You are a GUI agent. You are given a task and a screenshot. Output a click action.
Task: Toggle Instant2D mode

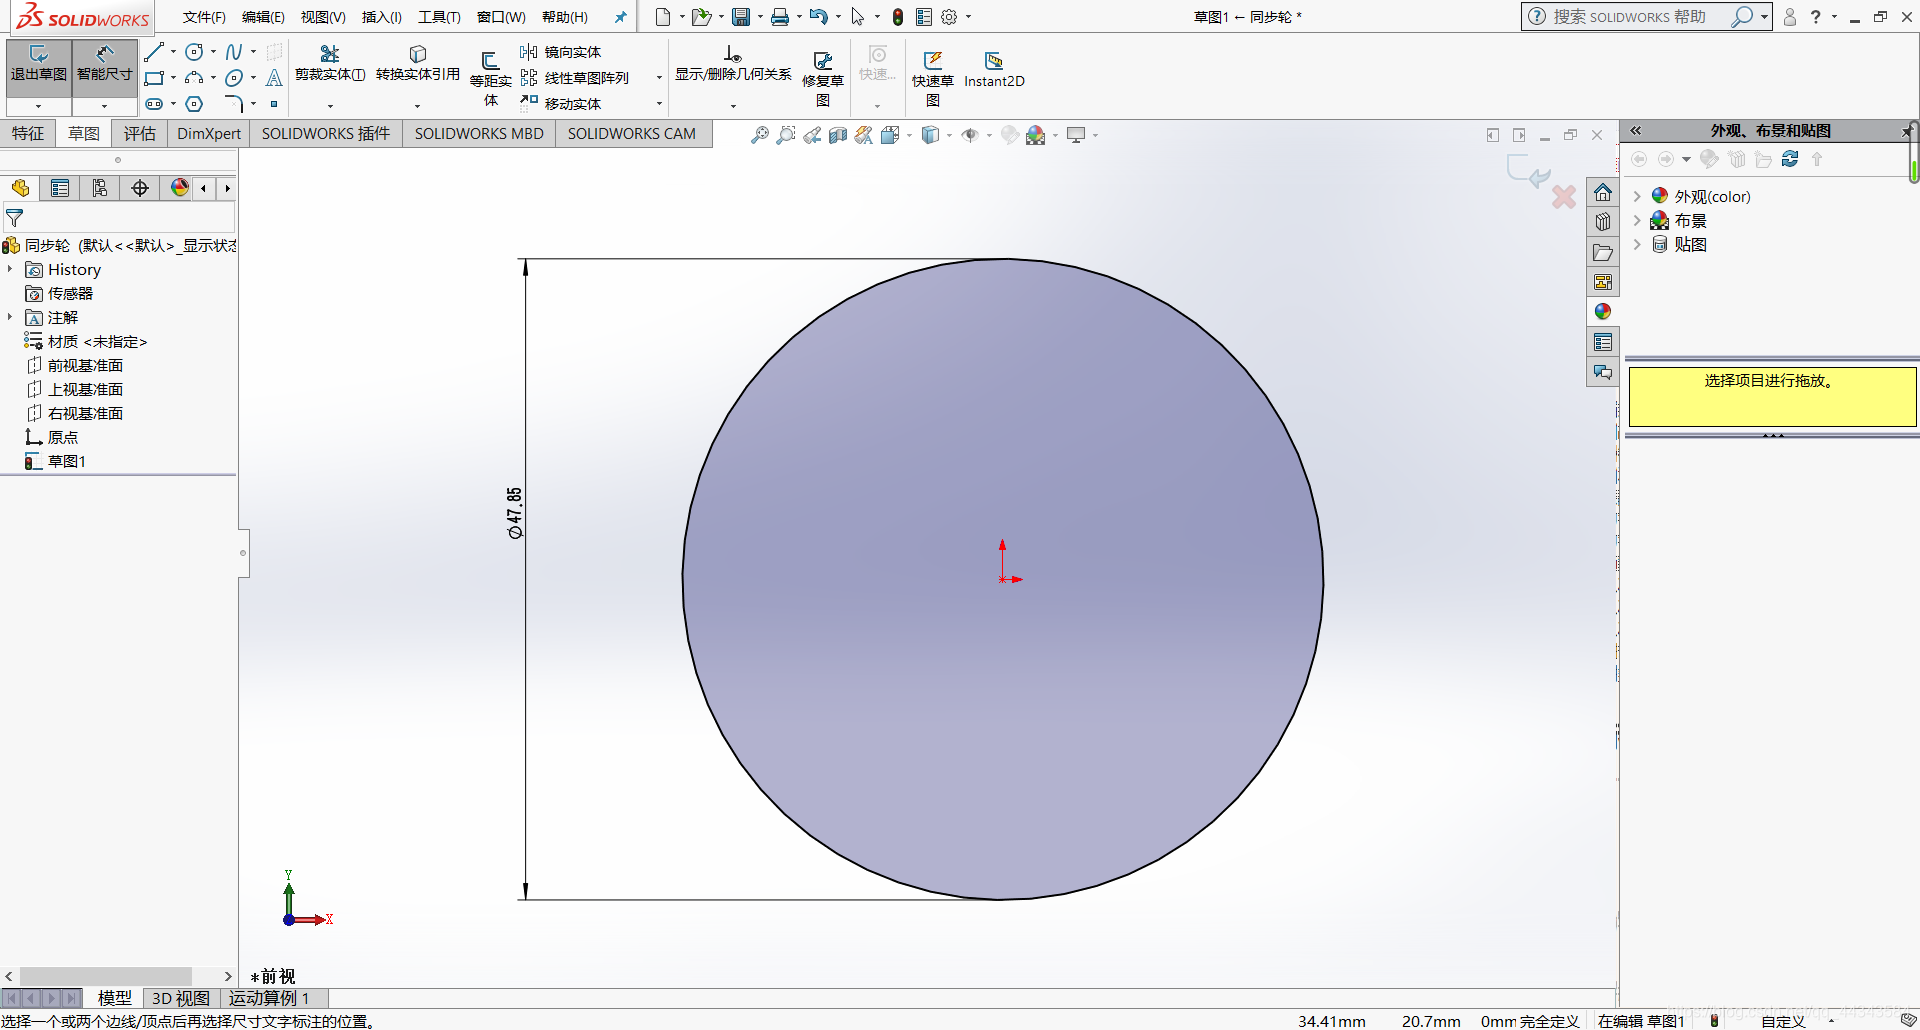point(993,69)
